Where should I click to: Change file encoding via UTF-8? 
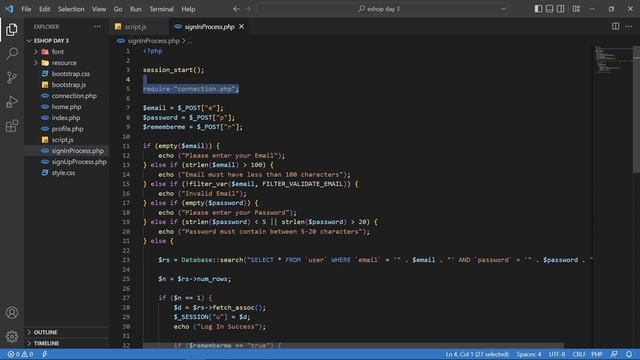coord(557,354)
